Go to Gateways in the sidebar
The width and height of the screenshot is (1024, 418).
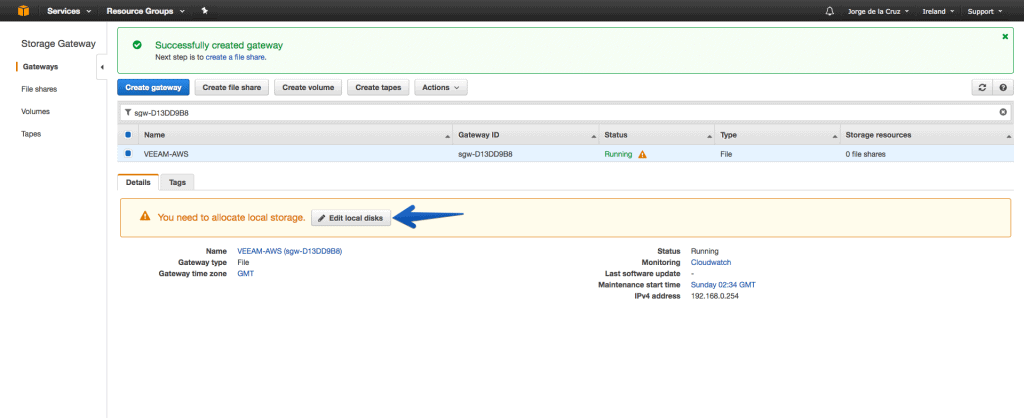tap(40, 67)
